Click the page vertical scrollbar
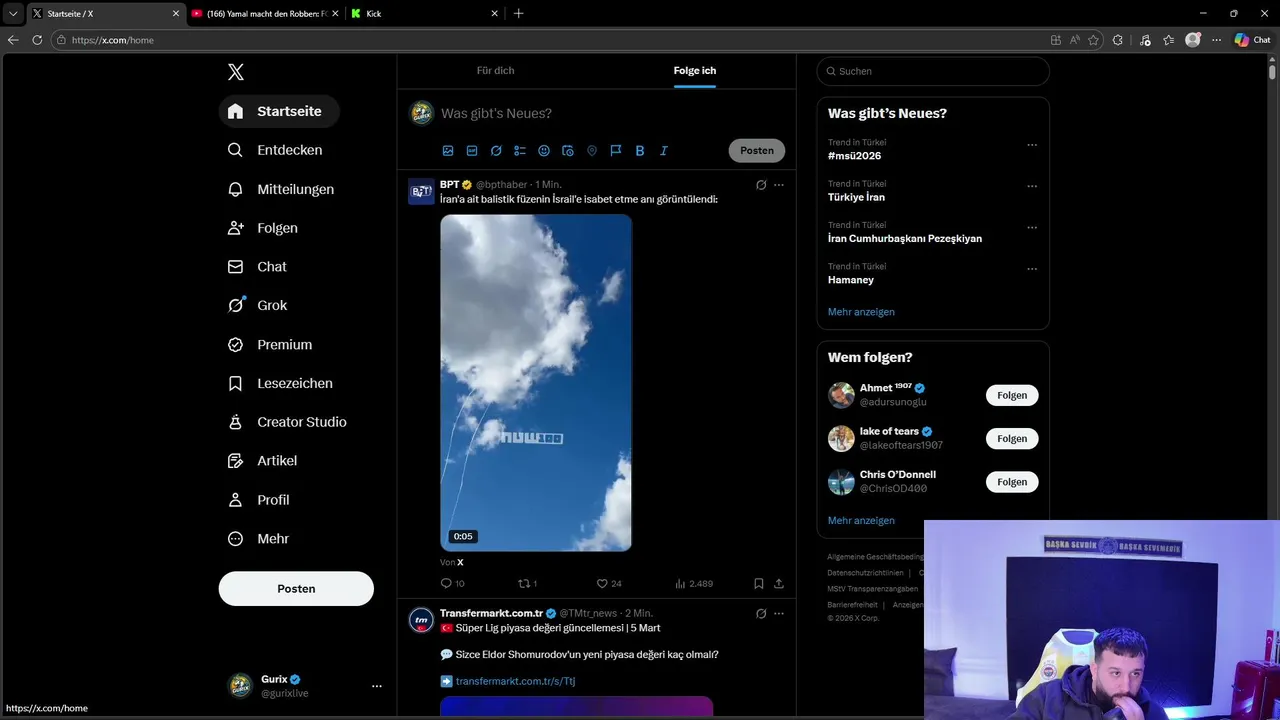Viewport: 1280px width, 720px height. click(x=1272, y=72)
